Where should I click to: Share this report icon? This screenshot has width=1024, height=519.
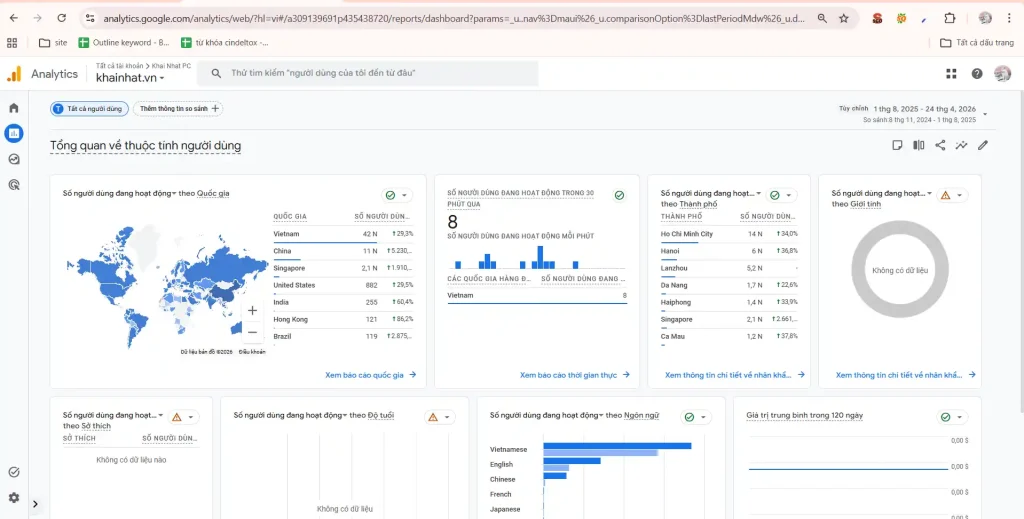click(940, 145)
